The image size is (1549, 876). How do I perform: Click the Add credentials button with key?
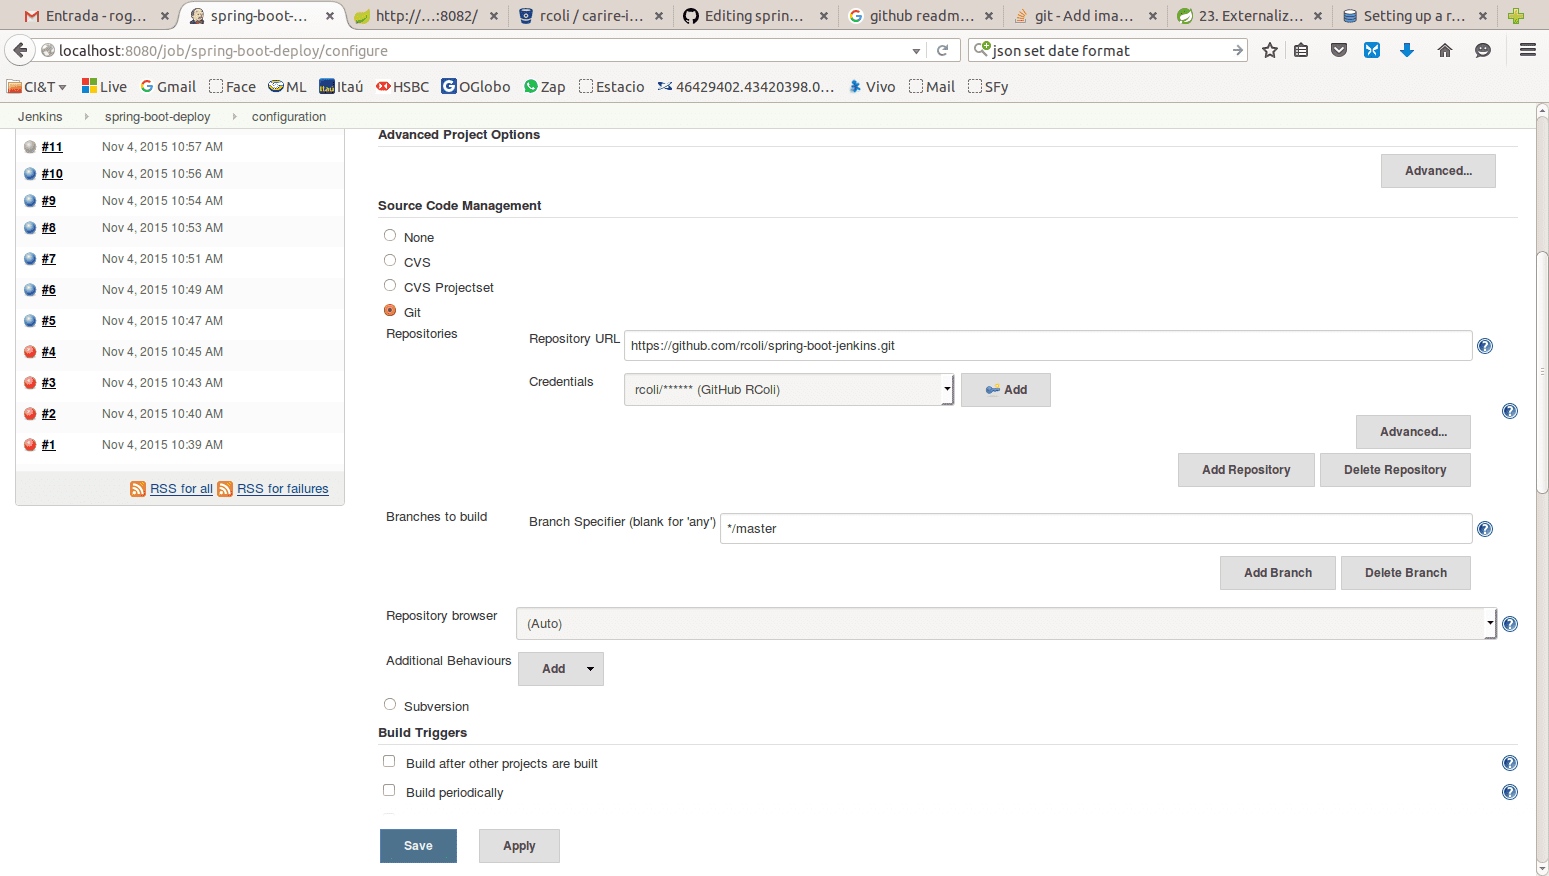1006,390
